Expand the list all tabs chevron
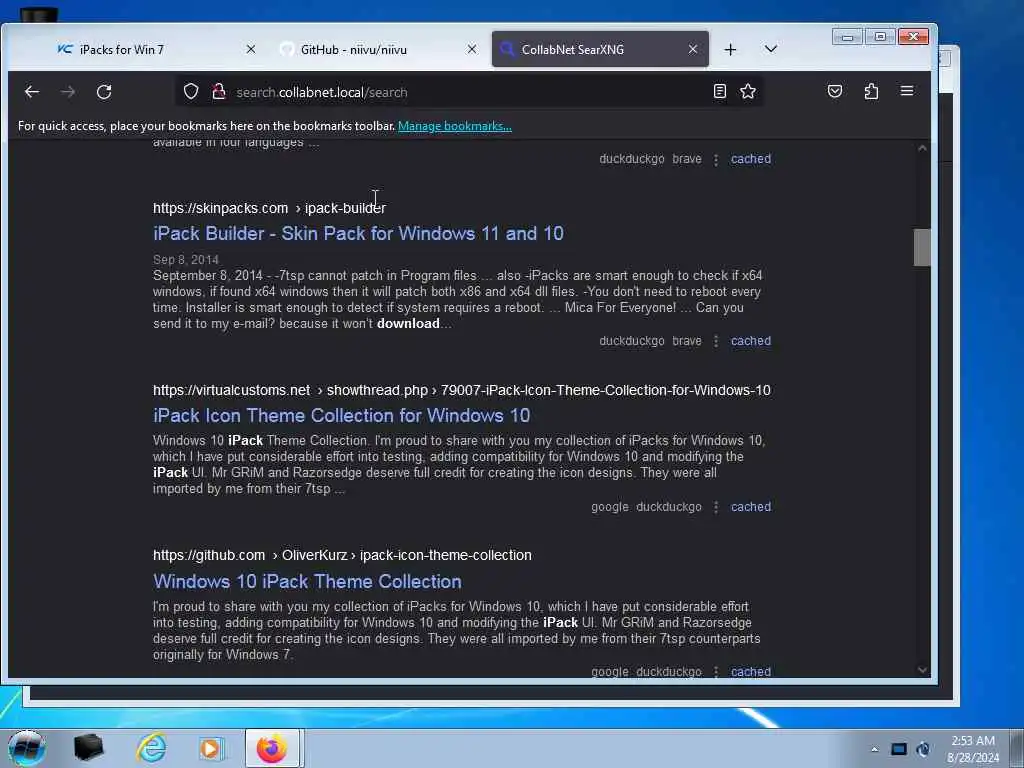 (x=771, y=49)
